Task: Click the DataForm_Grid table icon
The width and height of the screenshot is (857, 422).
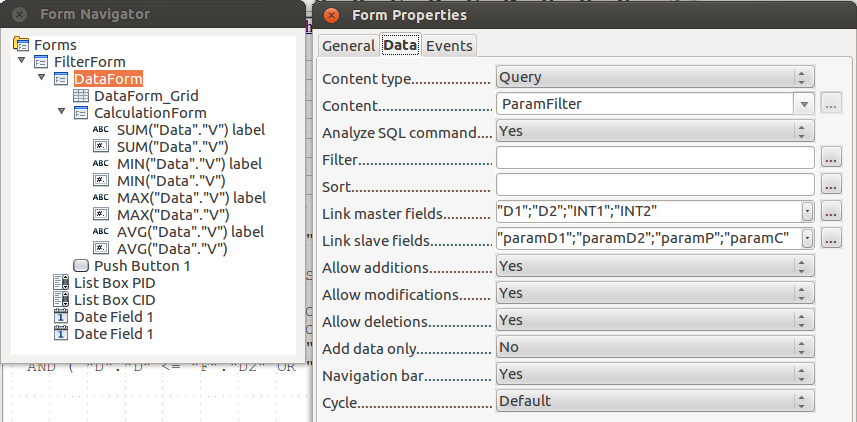Action: [x=82, y=96]
